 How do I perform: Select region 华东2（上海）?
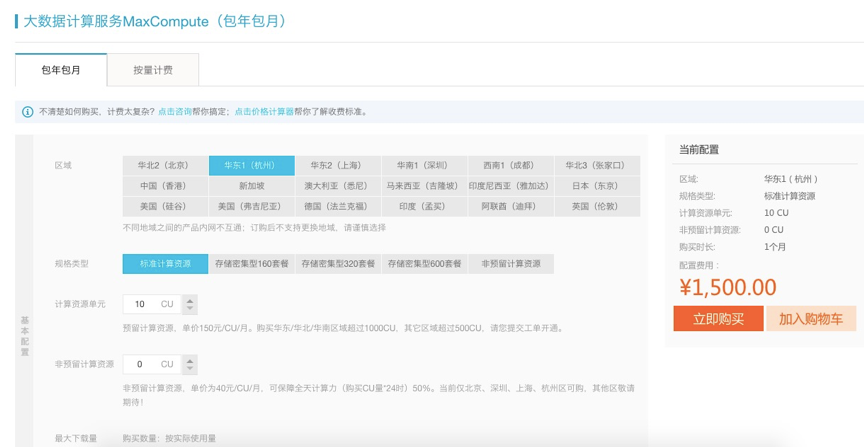tap(338, 165)
